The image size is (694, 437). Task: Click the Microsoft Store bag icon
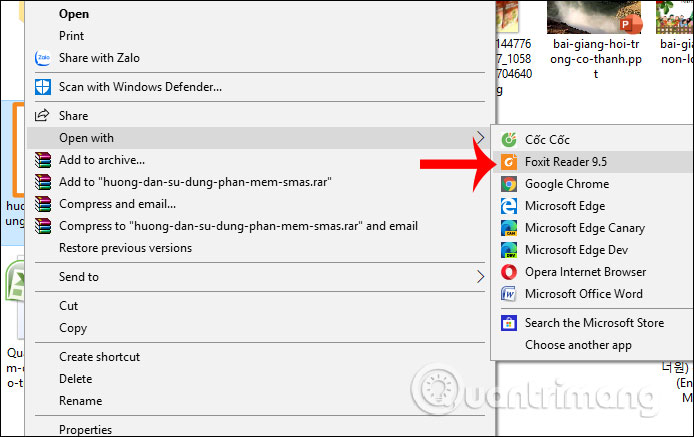509,323
